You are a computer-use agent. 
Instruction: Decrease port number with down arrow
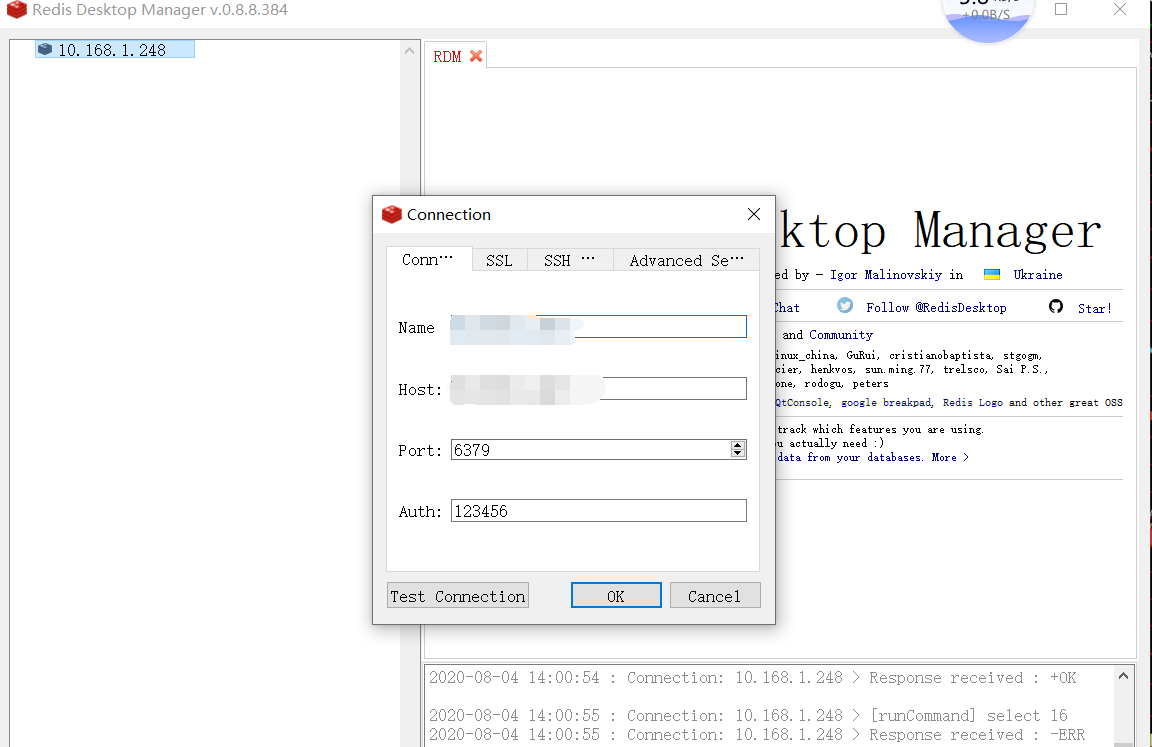pyautogui.click(x=738, y=454)
